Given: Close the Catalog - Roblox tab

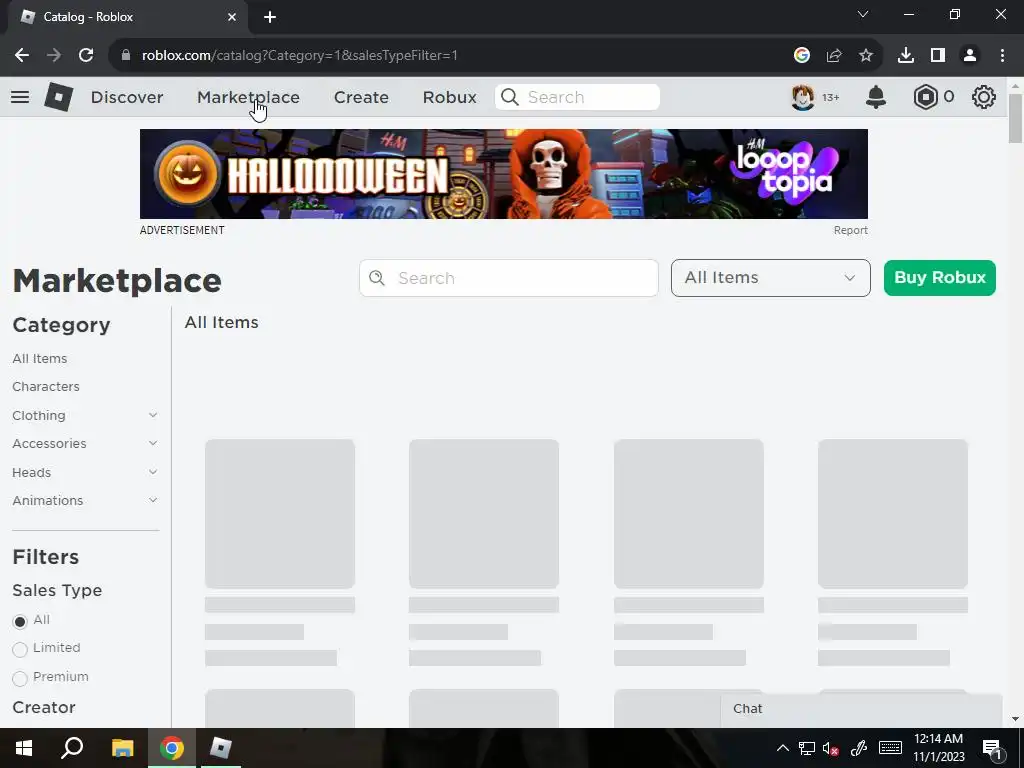Looking at the screenshot, I should point(232,17).
